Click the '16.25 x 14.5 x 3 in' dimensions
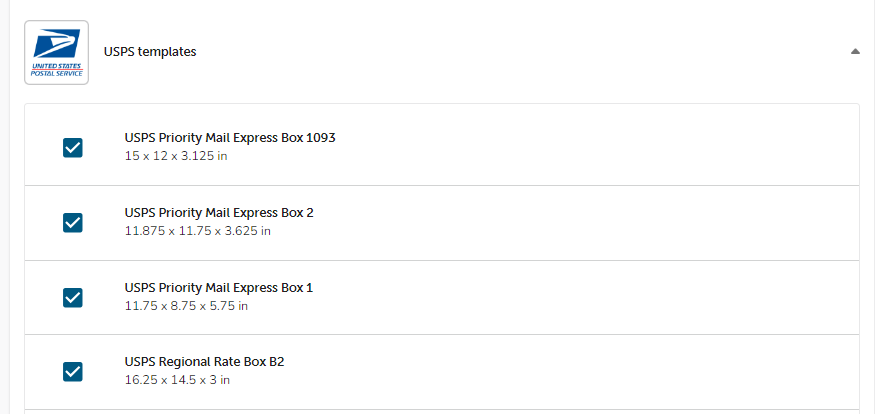 tap(177, 380)
